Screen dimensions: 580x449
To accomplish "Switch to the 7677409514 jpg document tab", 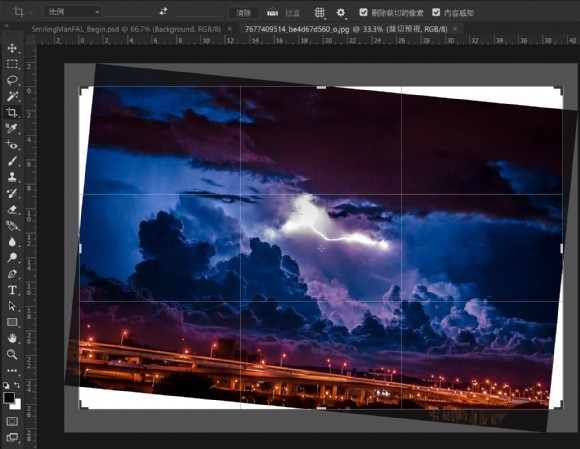I will coord(346,29).
